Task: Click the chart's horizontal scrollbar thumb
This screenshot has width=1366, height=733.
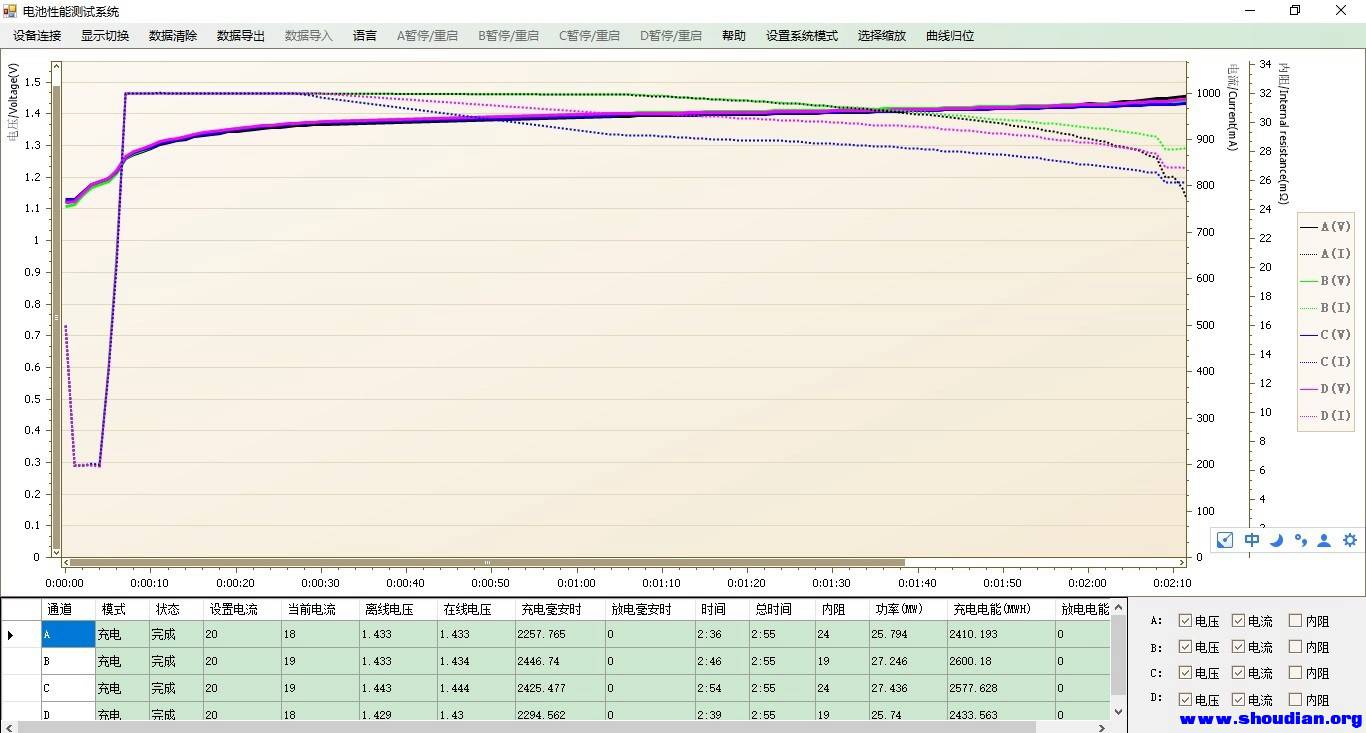Action: 487,562
